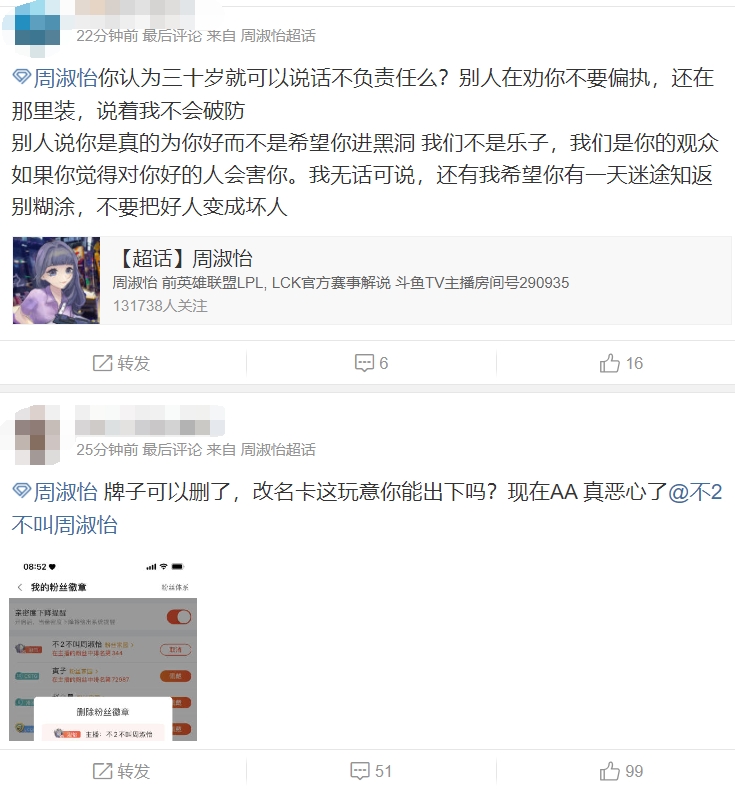Open second poster's blurred avatar
Viewport: 735px width, 790px height.
click(x=37, y=434)
